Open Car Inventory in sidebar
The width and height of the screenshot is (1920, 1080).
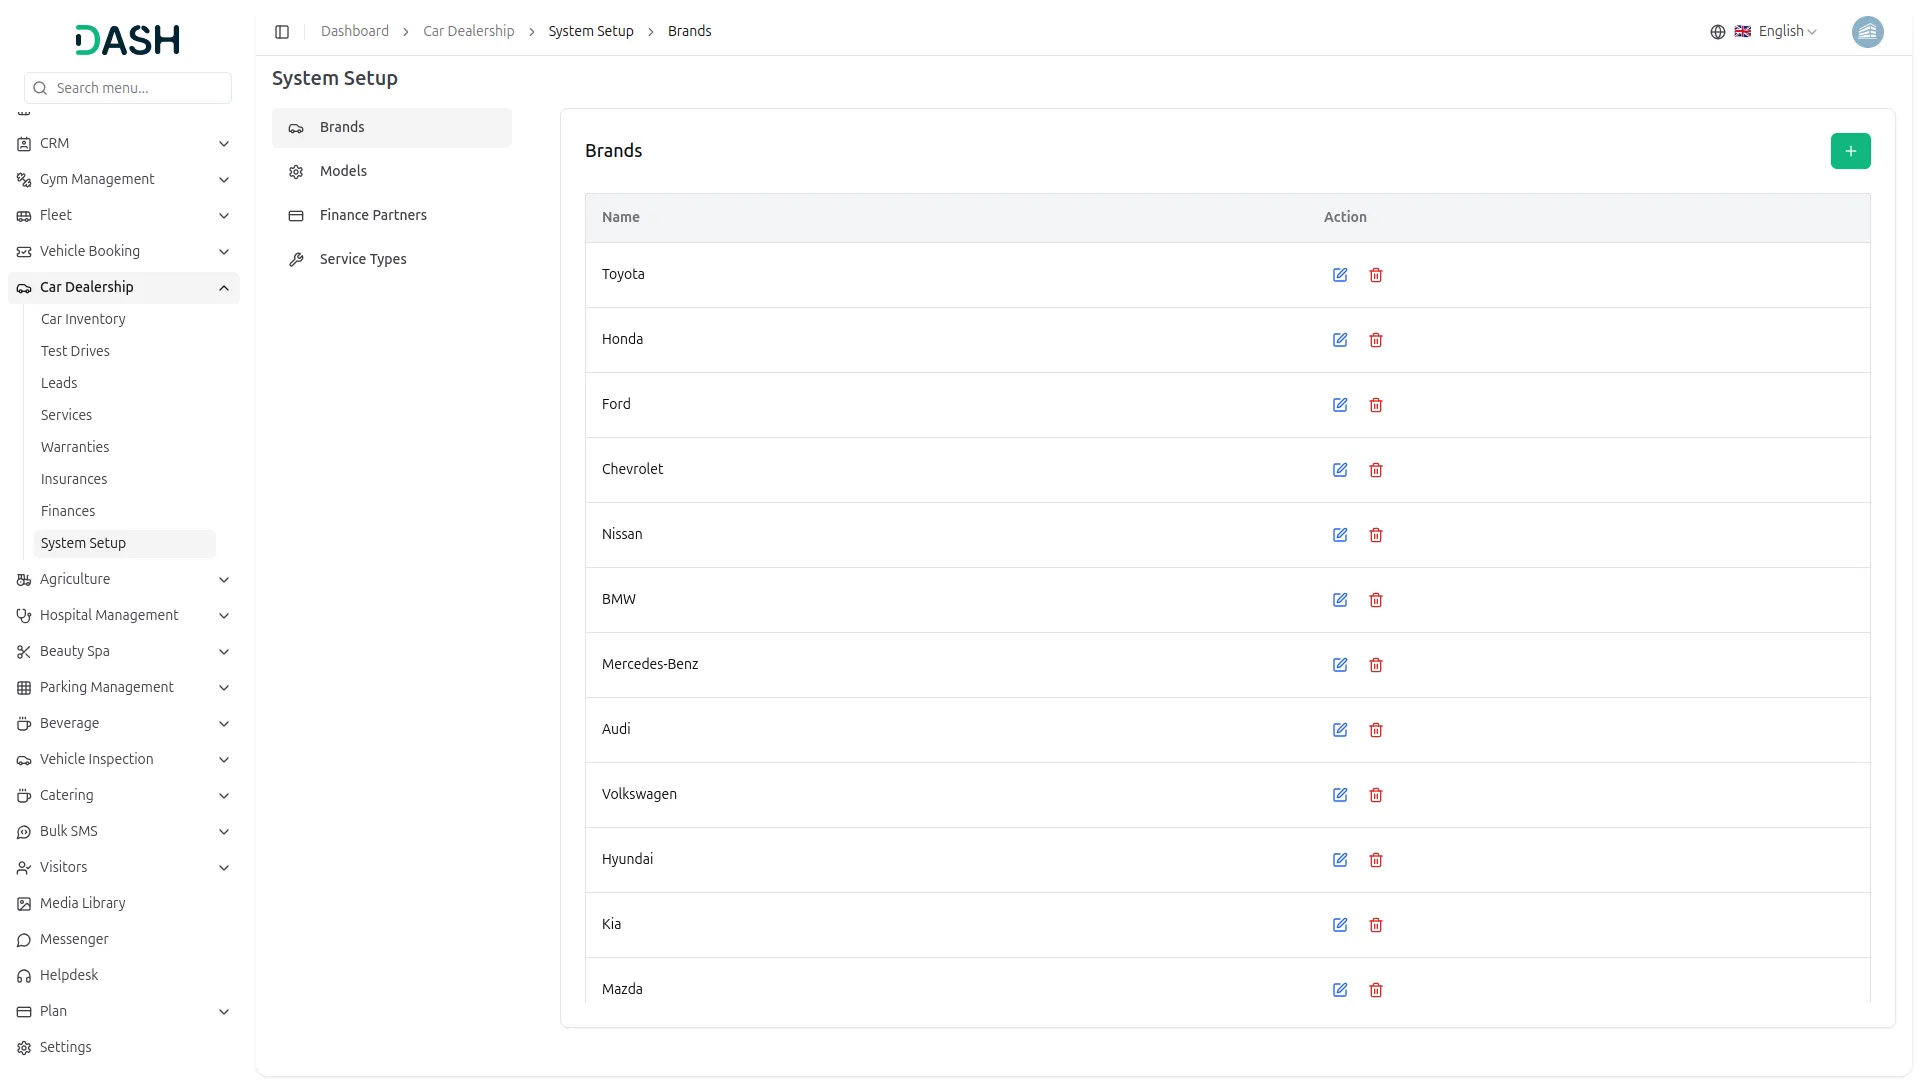83,319
